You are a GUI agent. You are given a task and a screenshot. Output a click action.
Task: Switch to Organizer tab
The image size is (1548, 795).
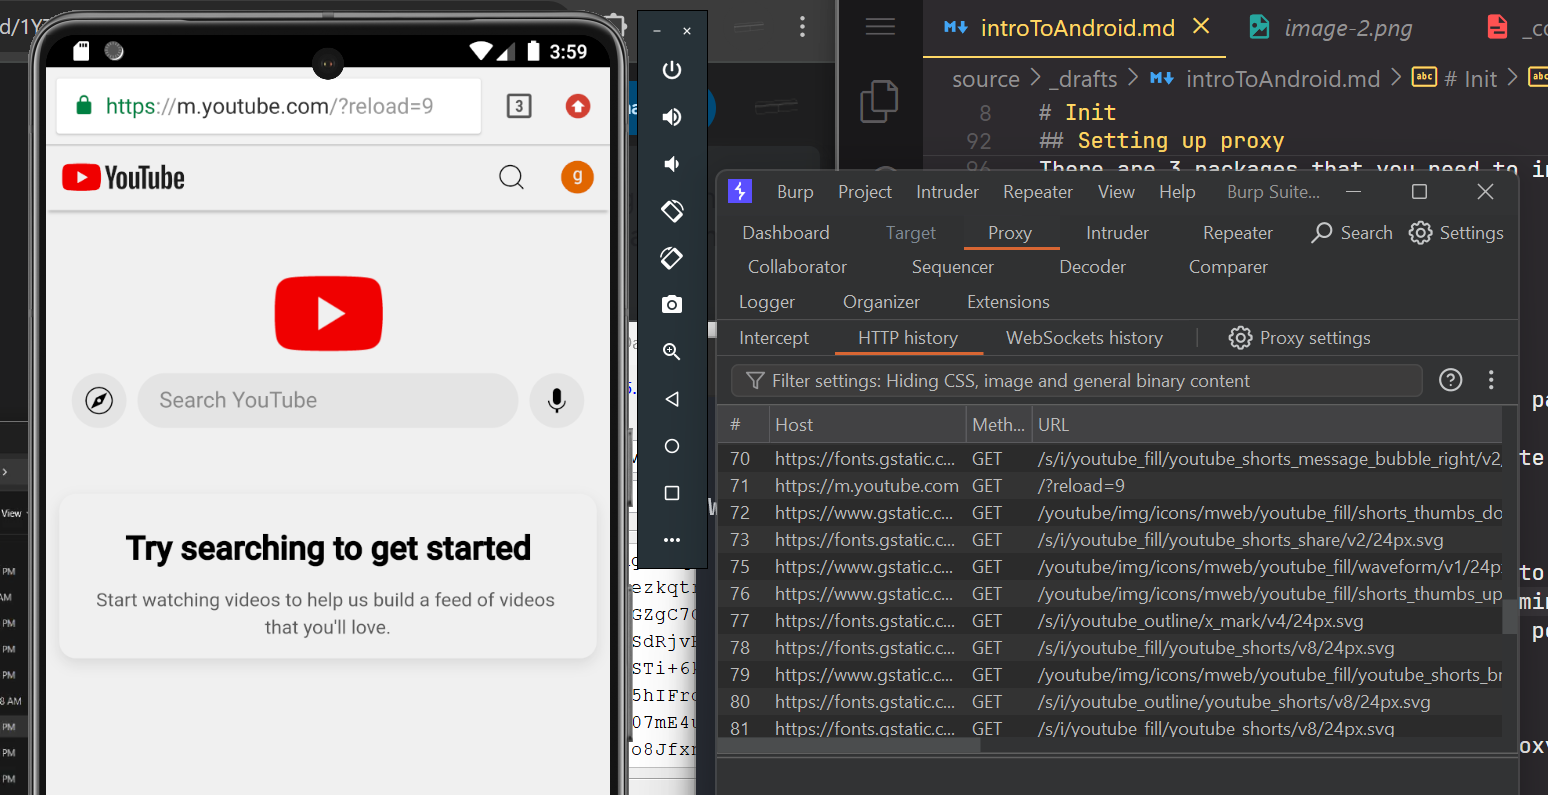click(881, 302)
